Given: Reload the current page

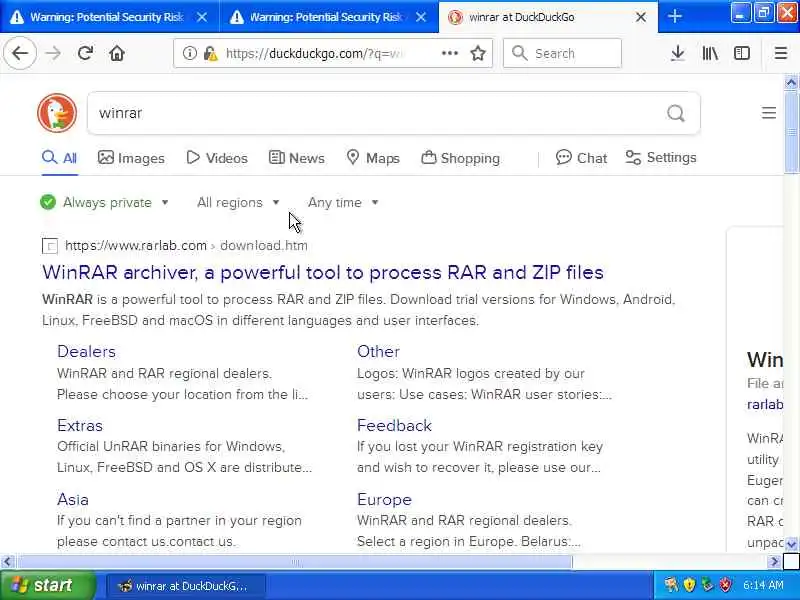Looking at the screenshot, I should [x=85, y=53].
